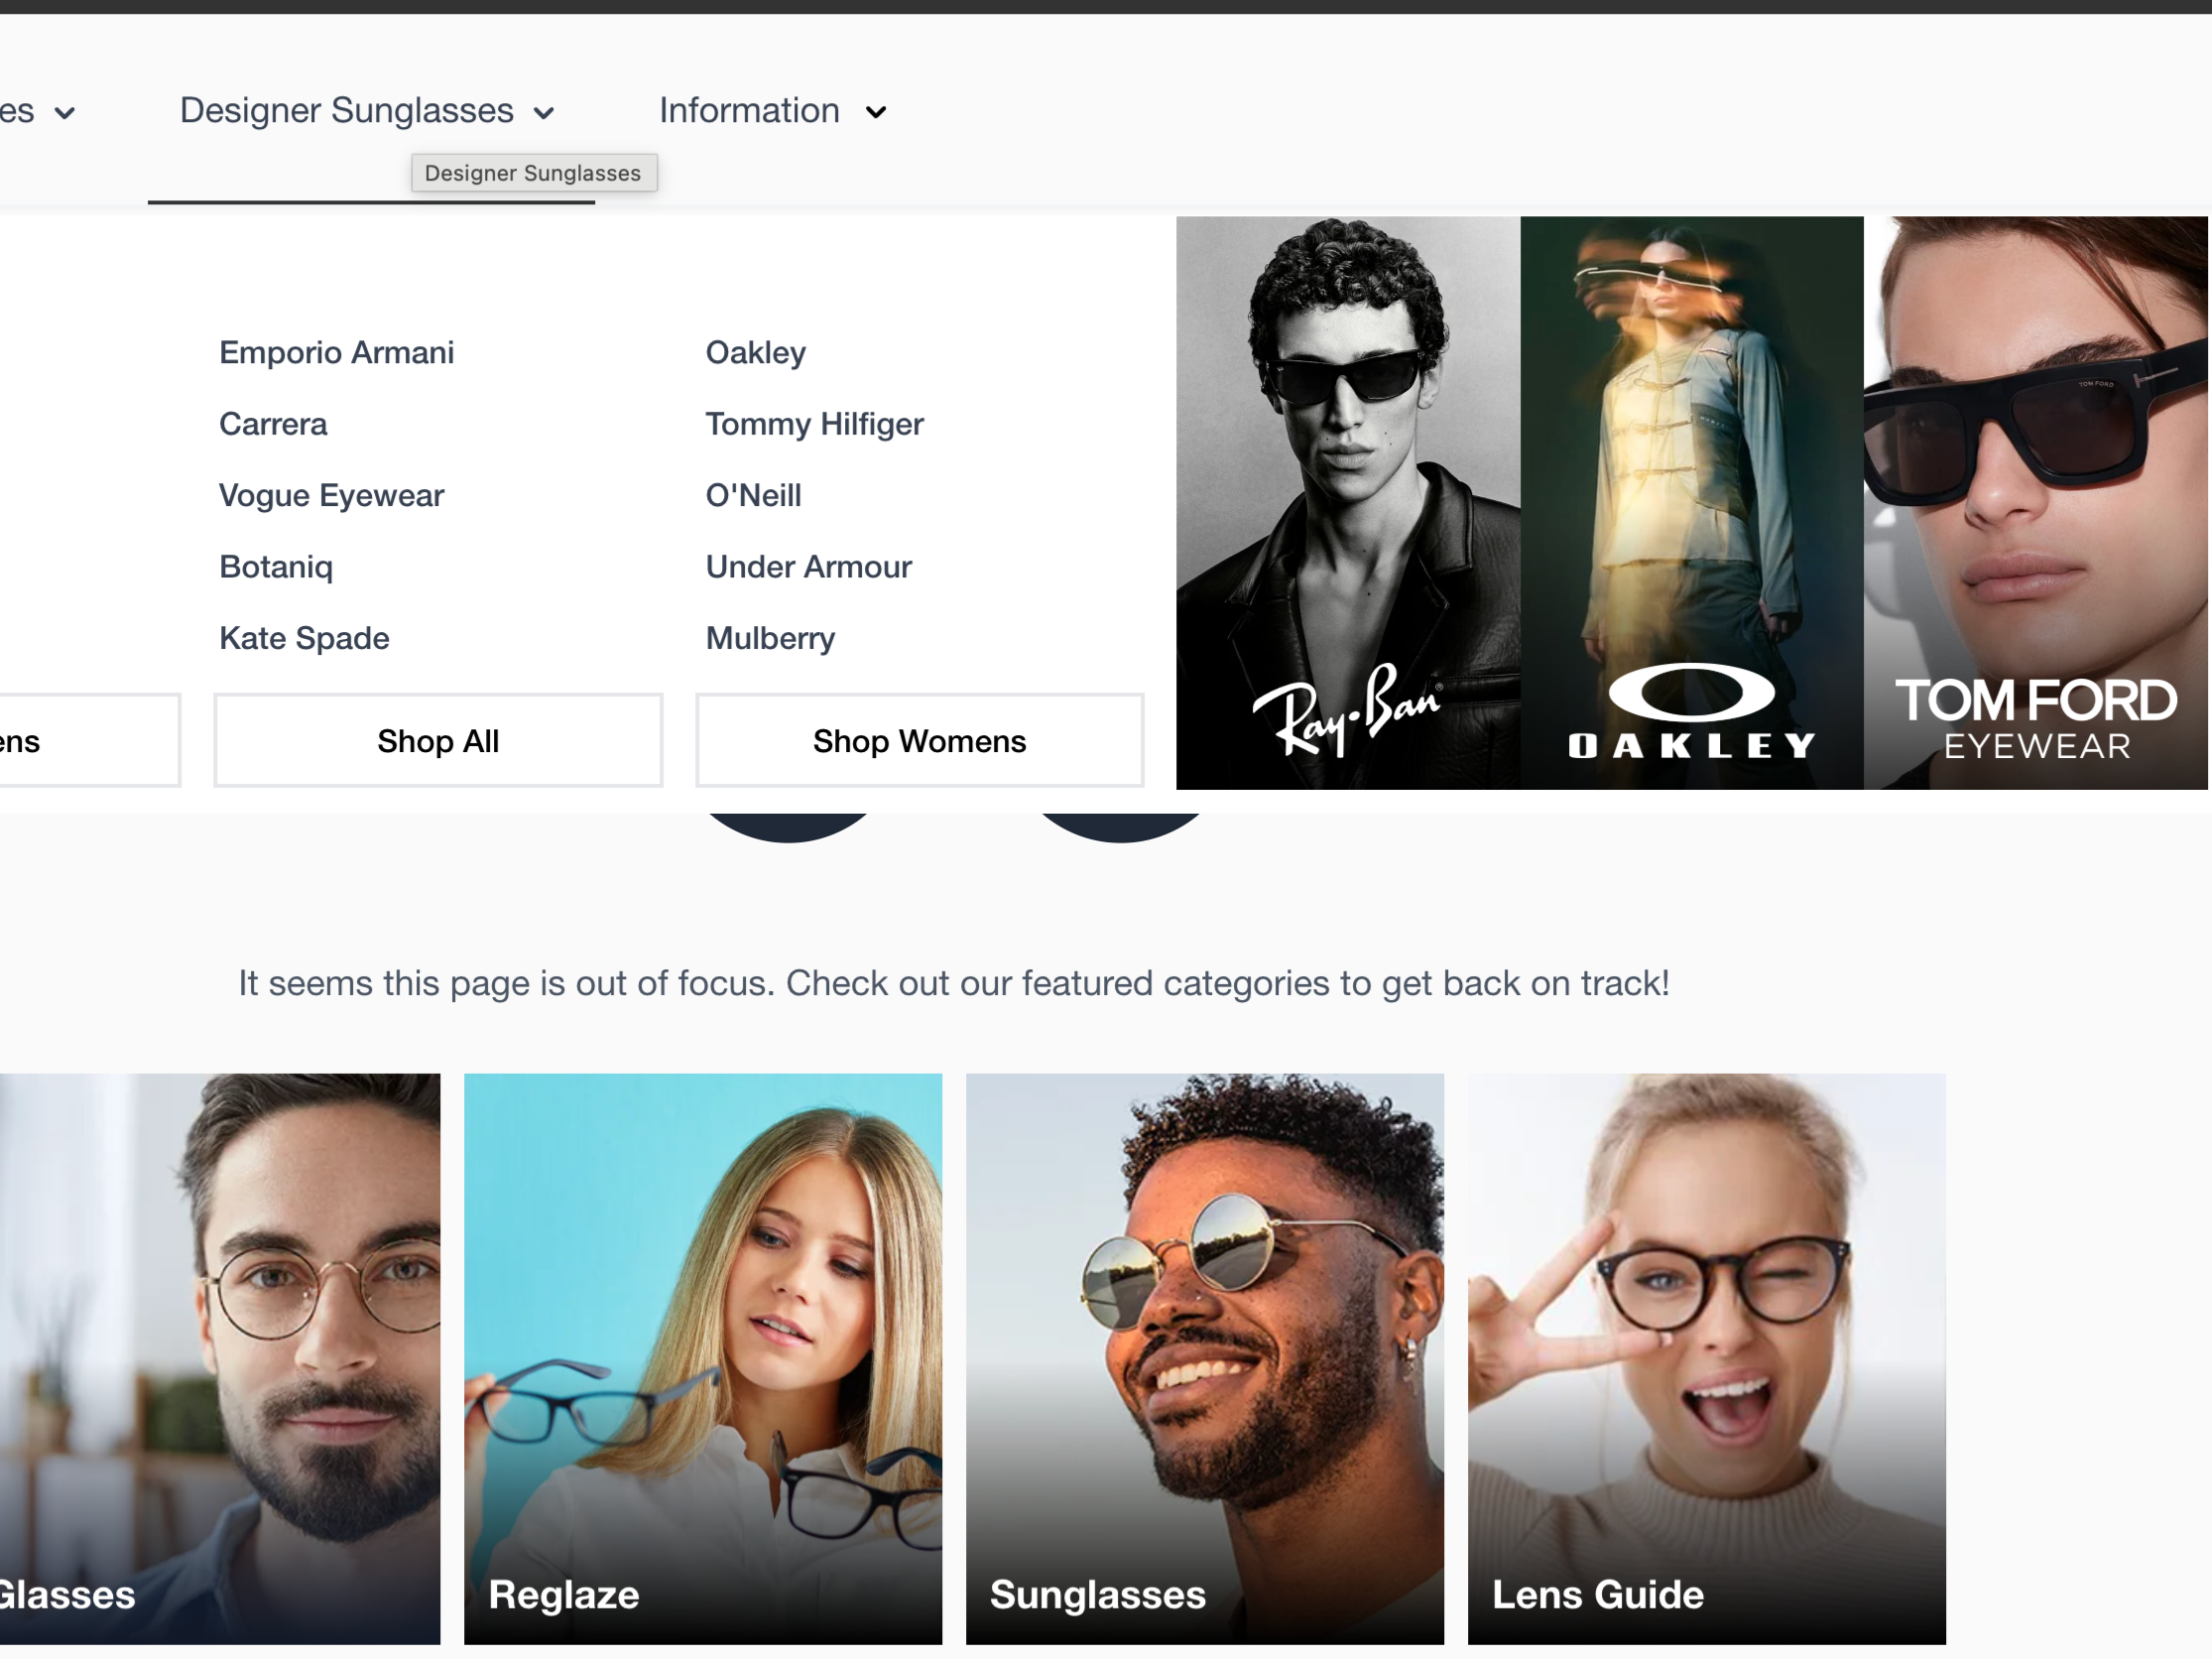Select Carrera brand link
This screenshot has width=2212, height=1659.
coord(273,424)
